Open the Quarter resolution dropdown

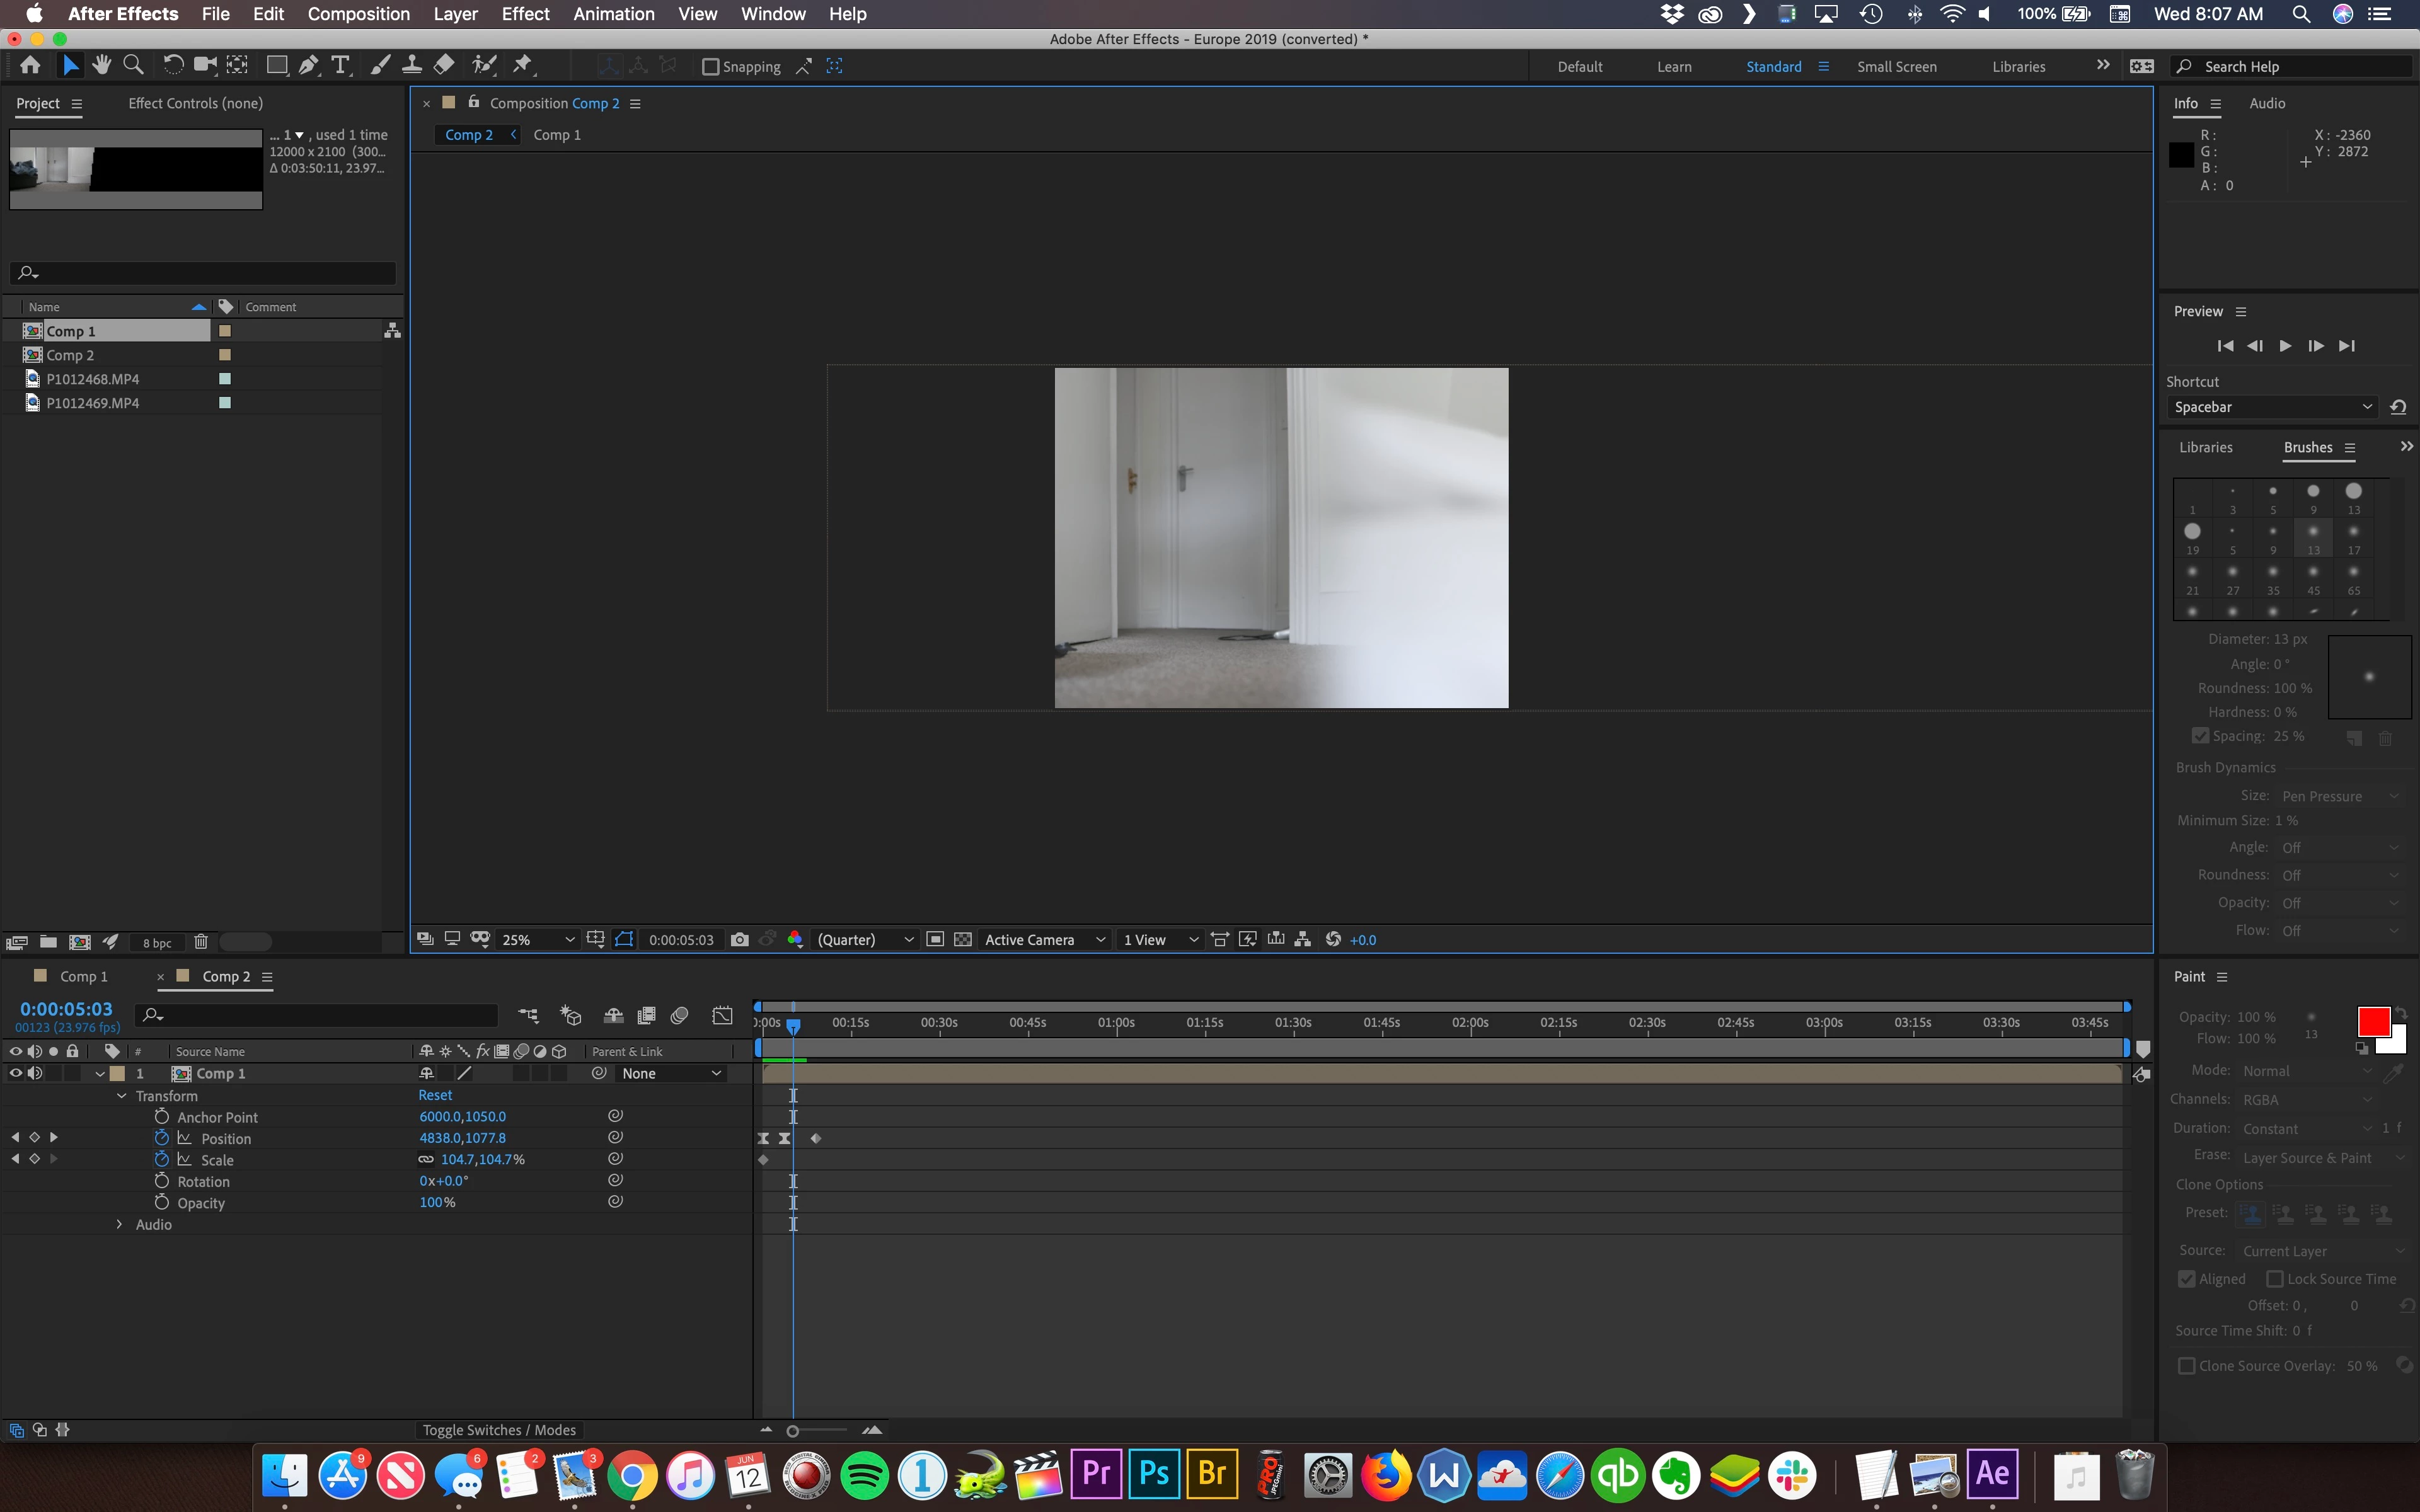coord(865,939)
